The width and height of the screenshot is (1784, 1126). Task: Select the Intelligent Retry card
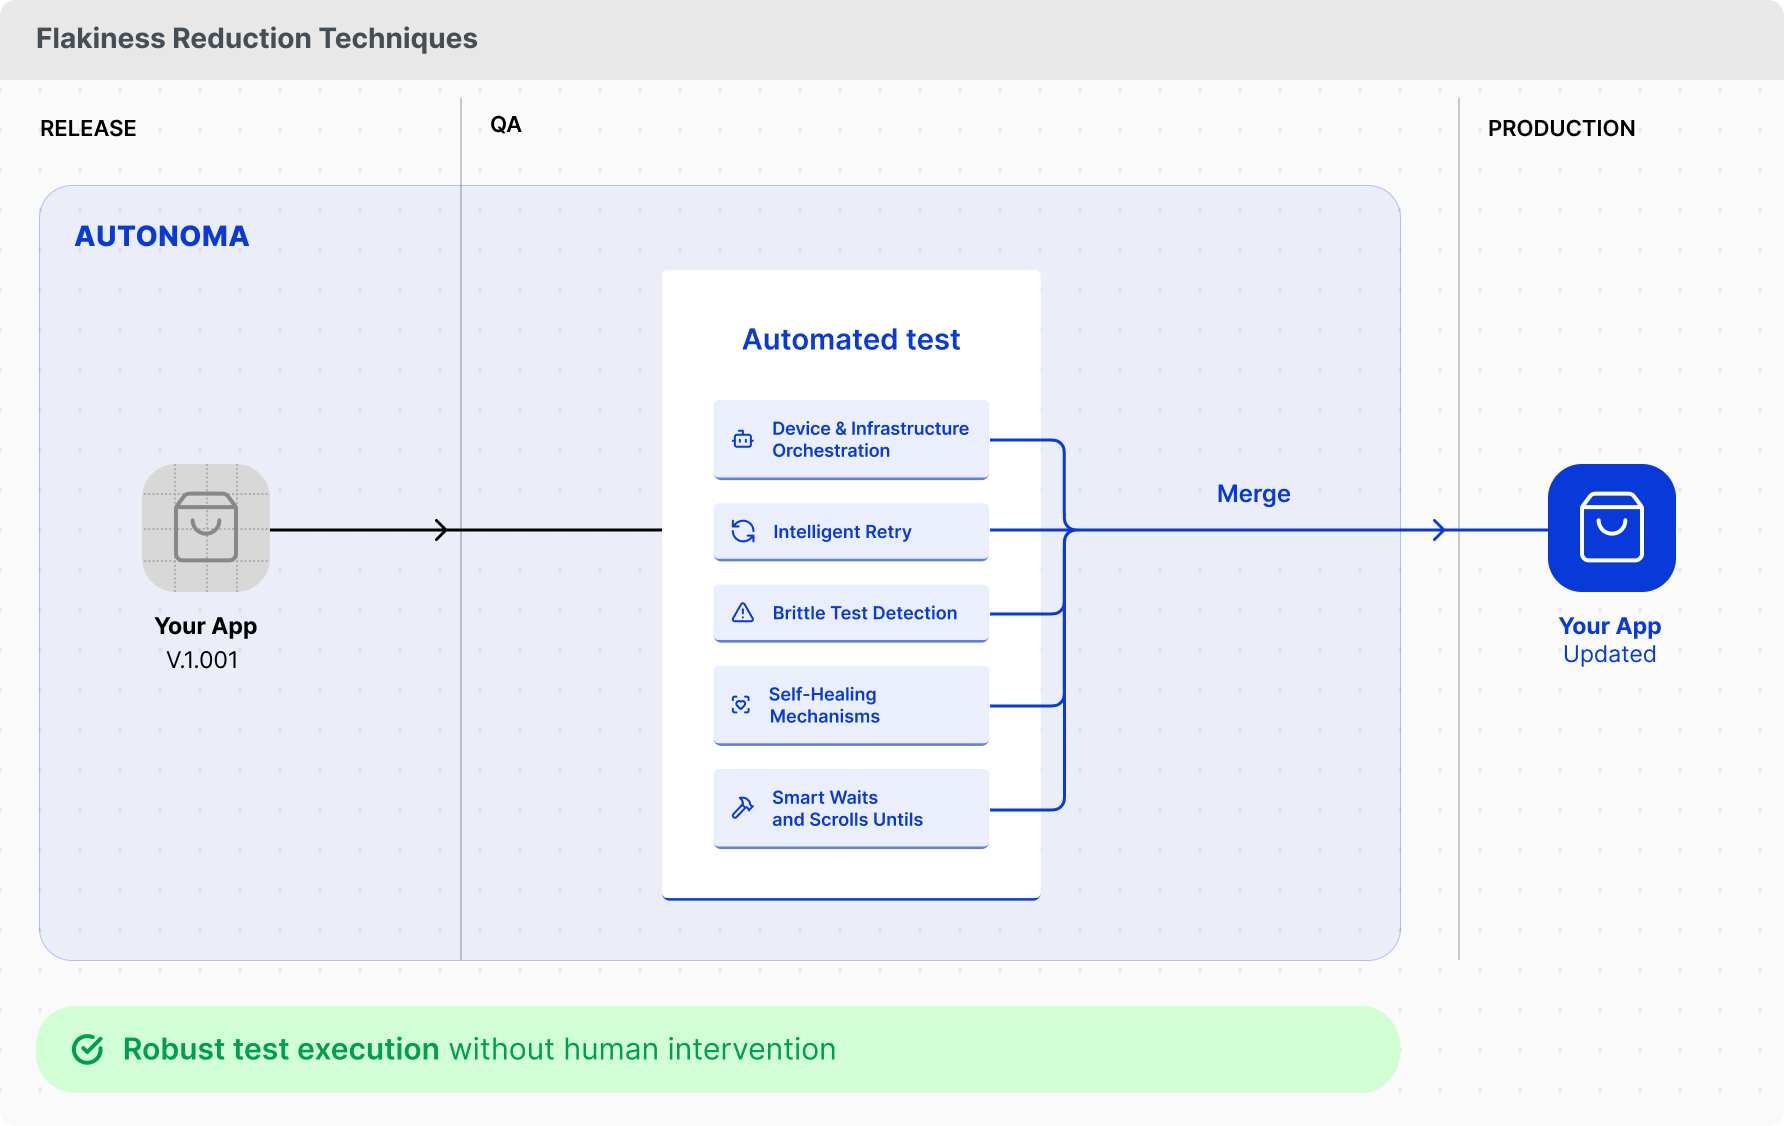pyautogui.click(x=851, y=532)
